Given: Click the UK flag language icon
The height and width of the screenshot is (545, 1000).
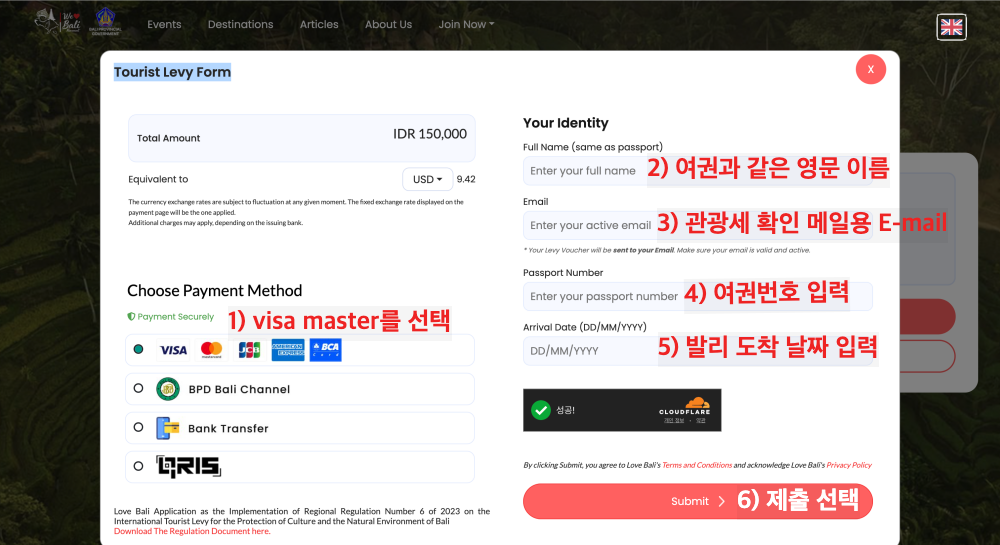Looking at the screenshot, I should pyautogui.click(x=951, y=27).
